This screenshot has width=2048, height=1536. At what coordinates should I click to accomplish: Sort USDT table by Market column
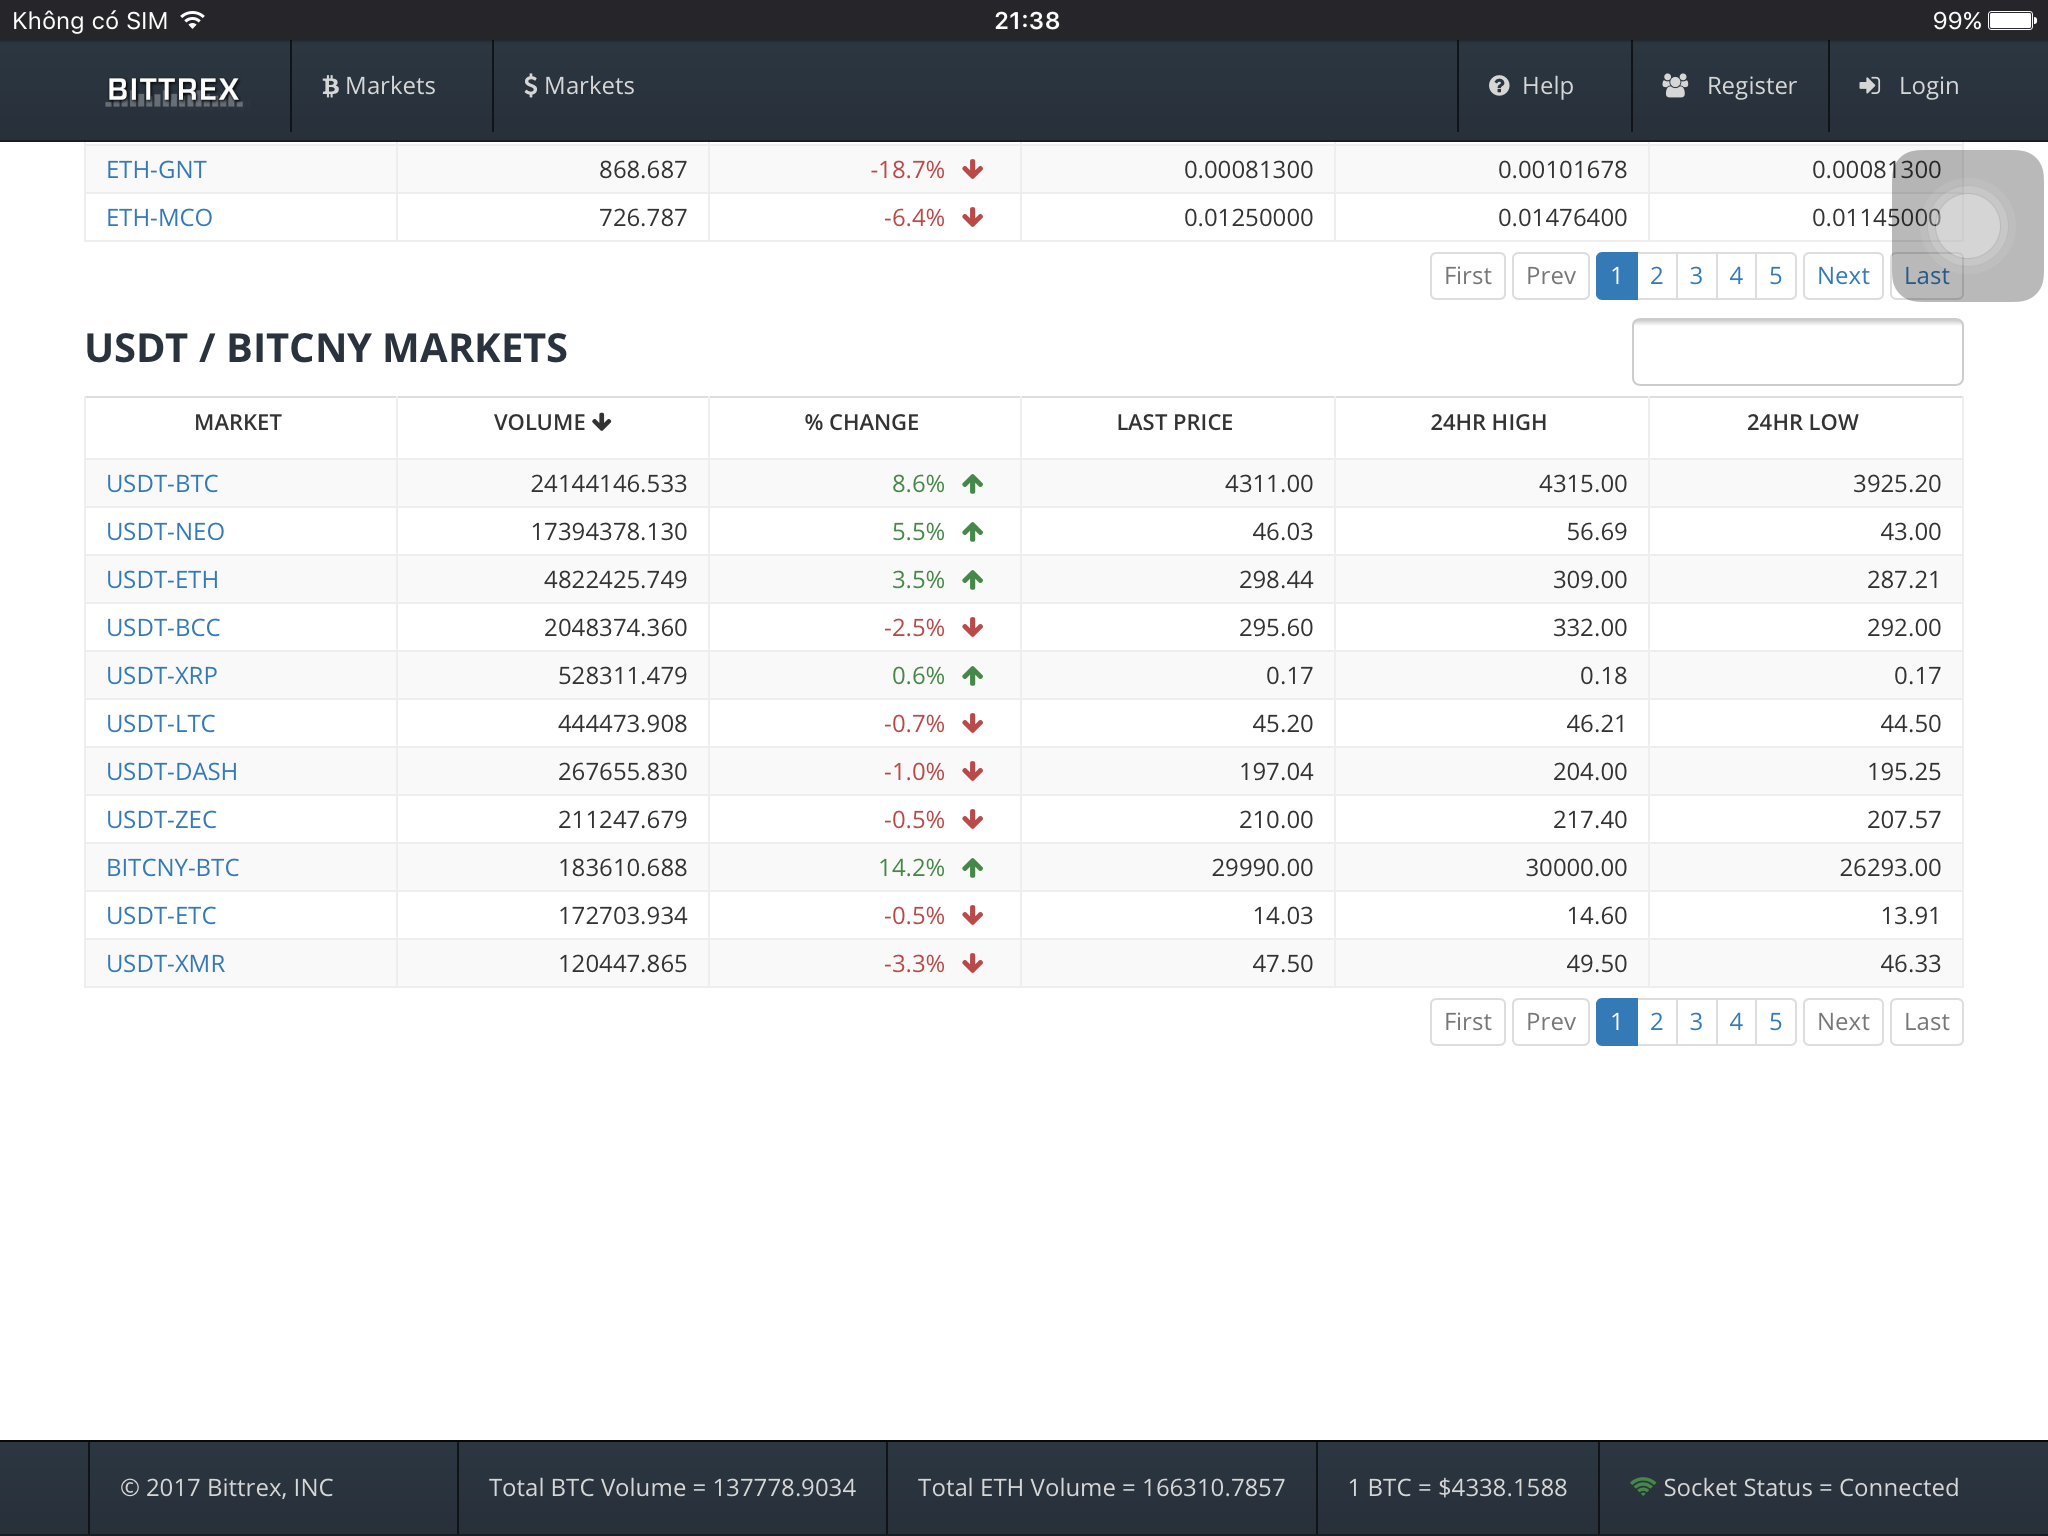(x=238, y=423)
